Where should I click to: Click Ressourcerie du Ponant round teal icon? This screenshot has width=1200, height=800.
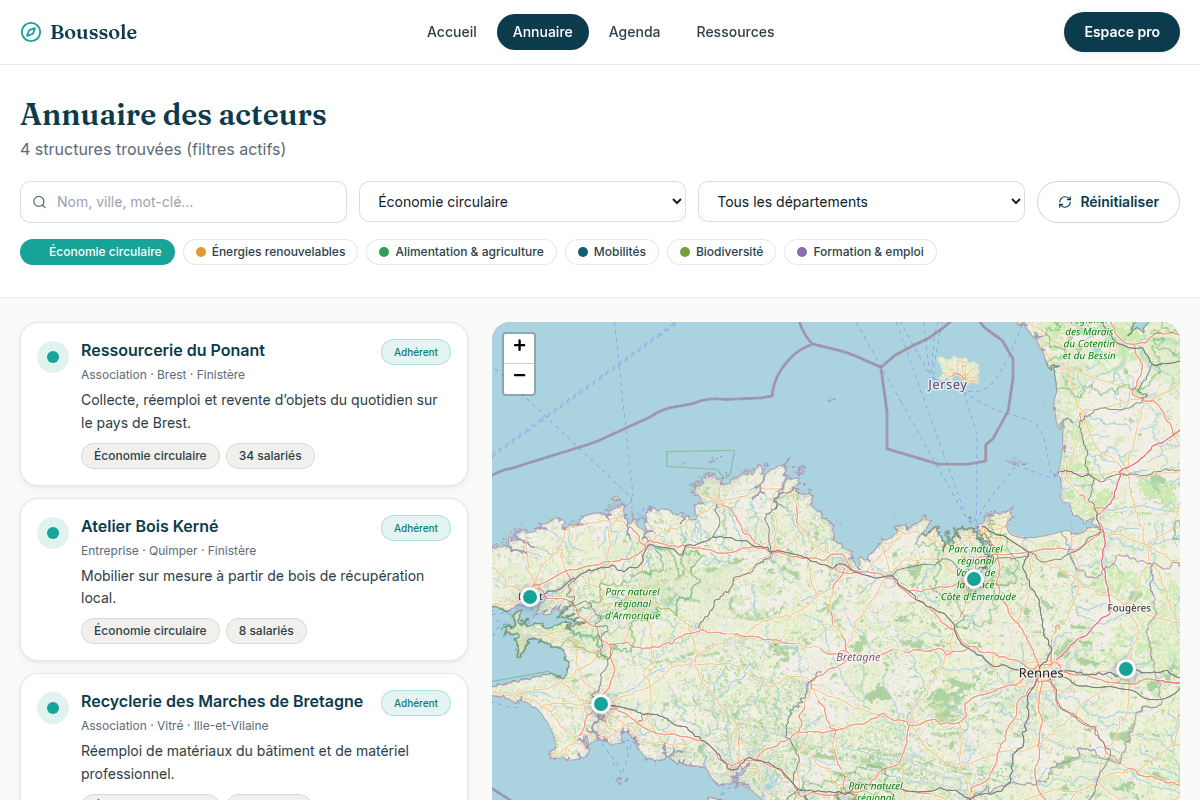pyautogui.click(x=53, y=357)
